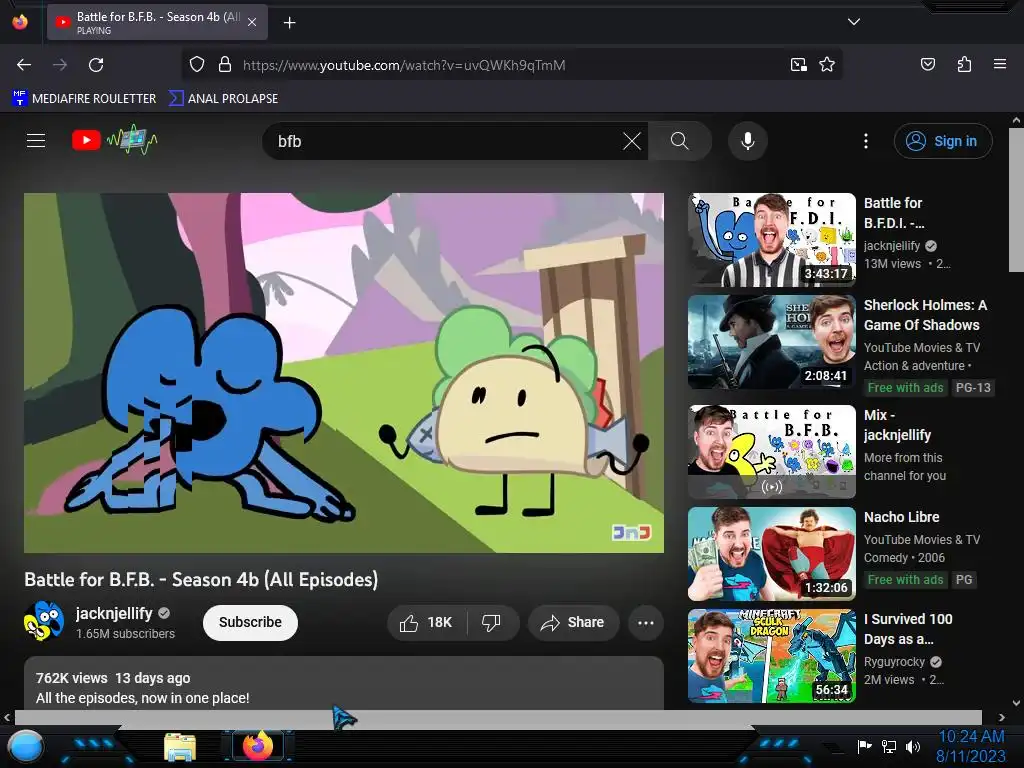Viewport: 1024px width, 768px height.
Task: Run the search with magnifier button
Action: [680, 141]
